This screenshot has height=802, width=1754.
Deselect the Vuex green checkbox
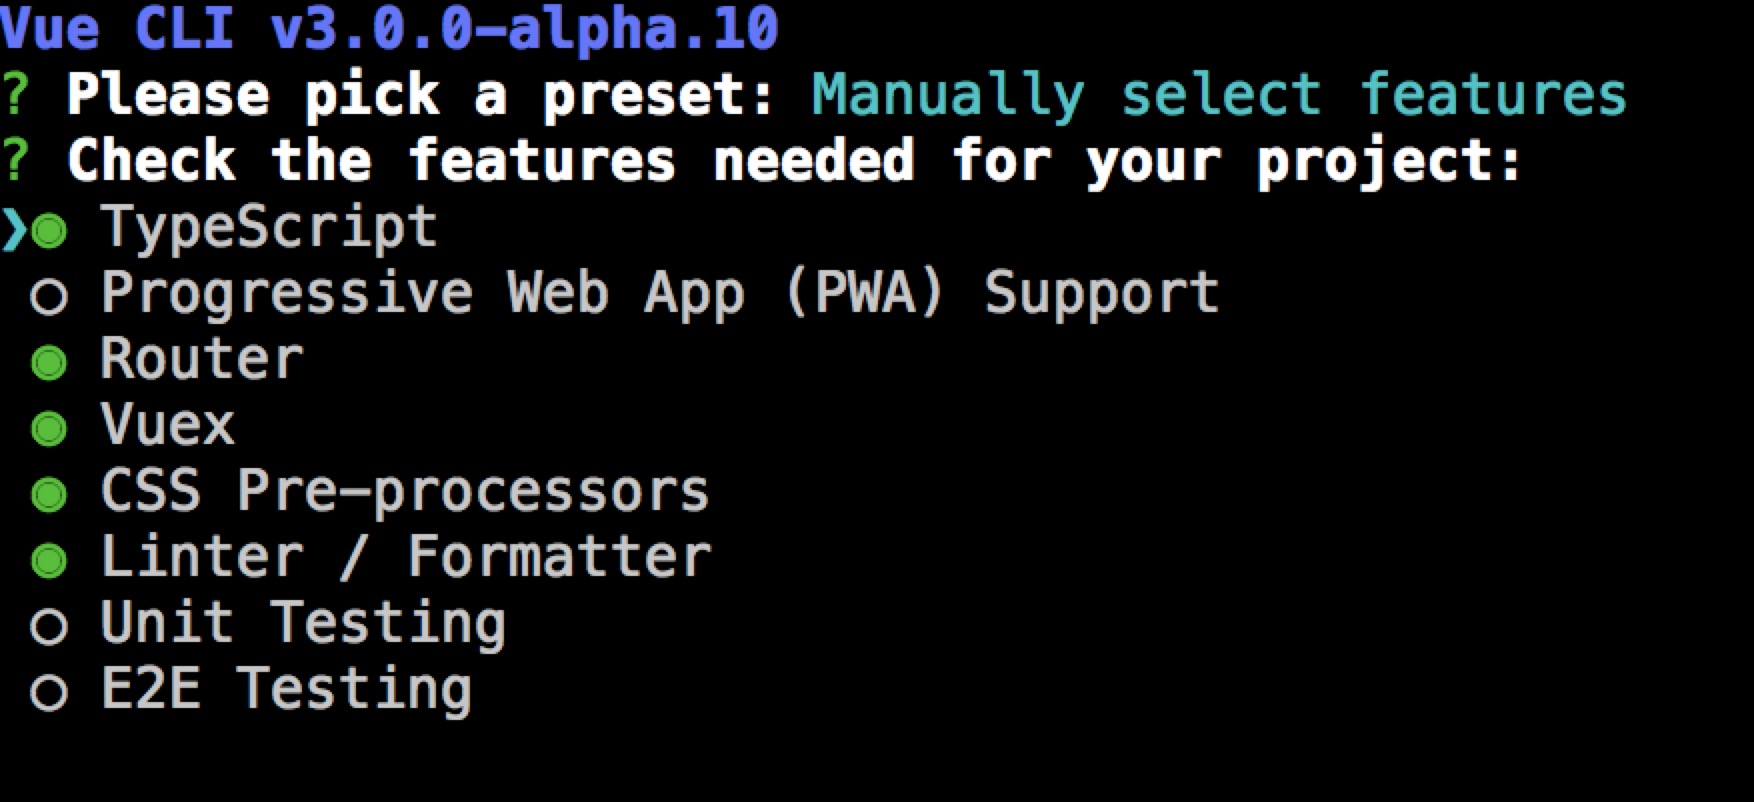49,429
